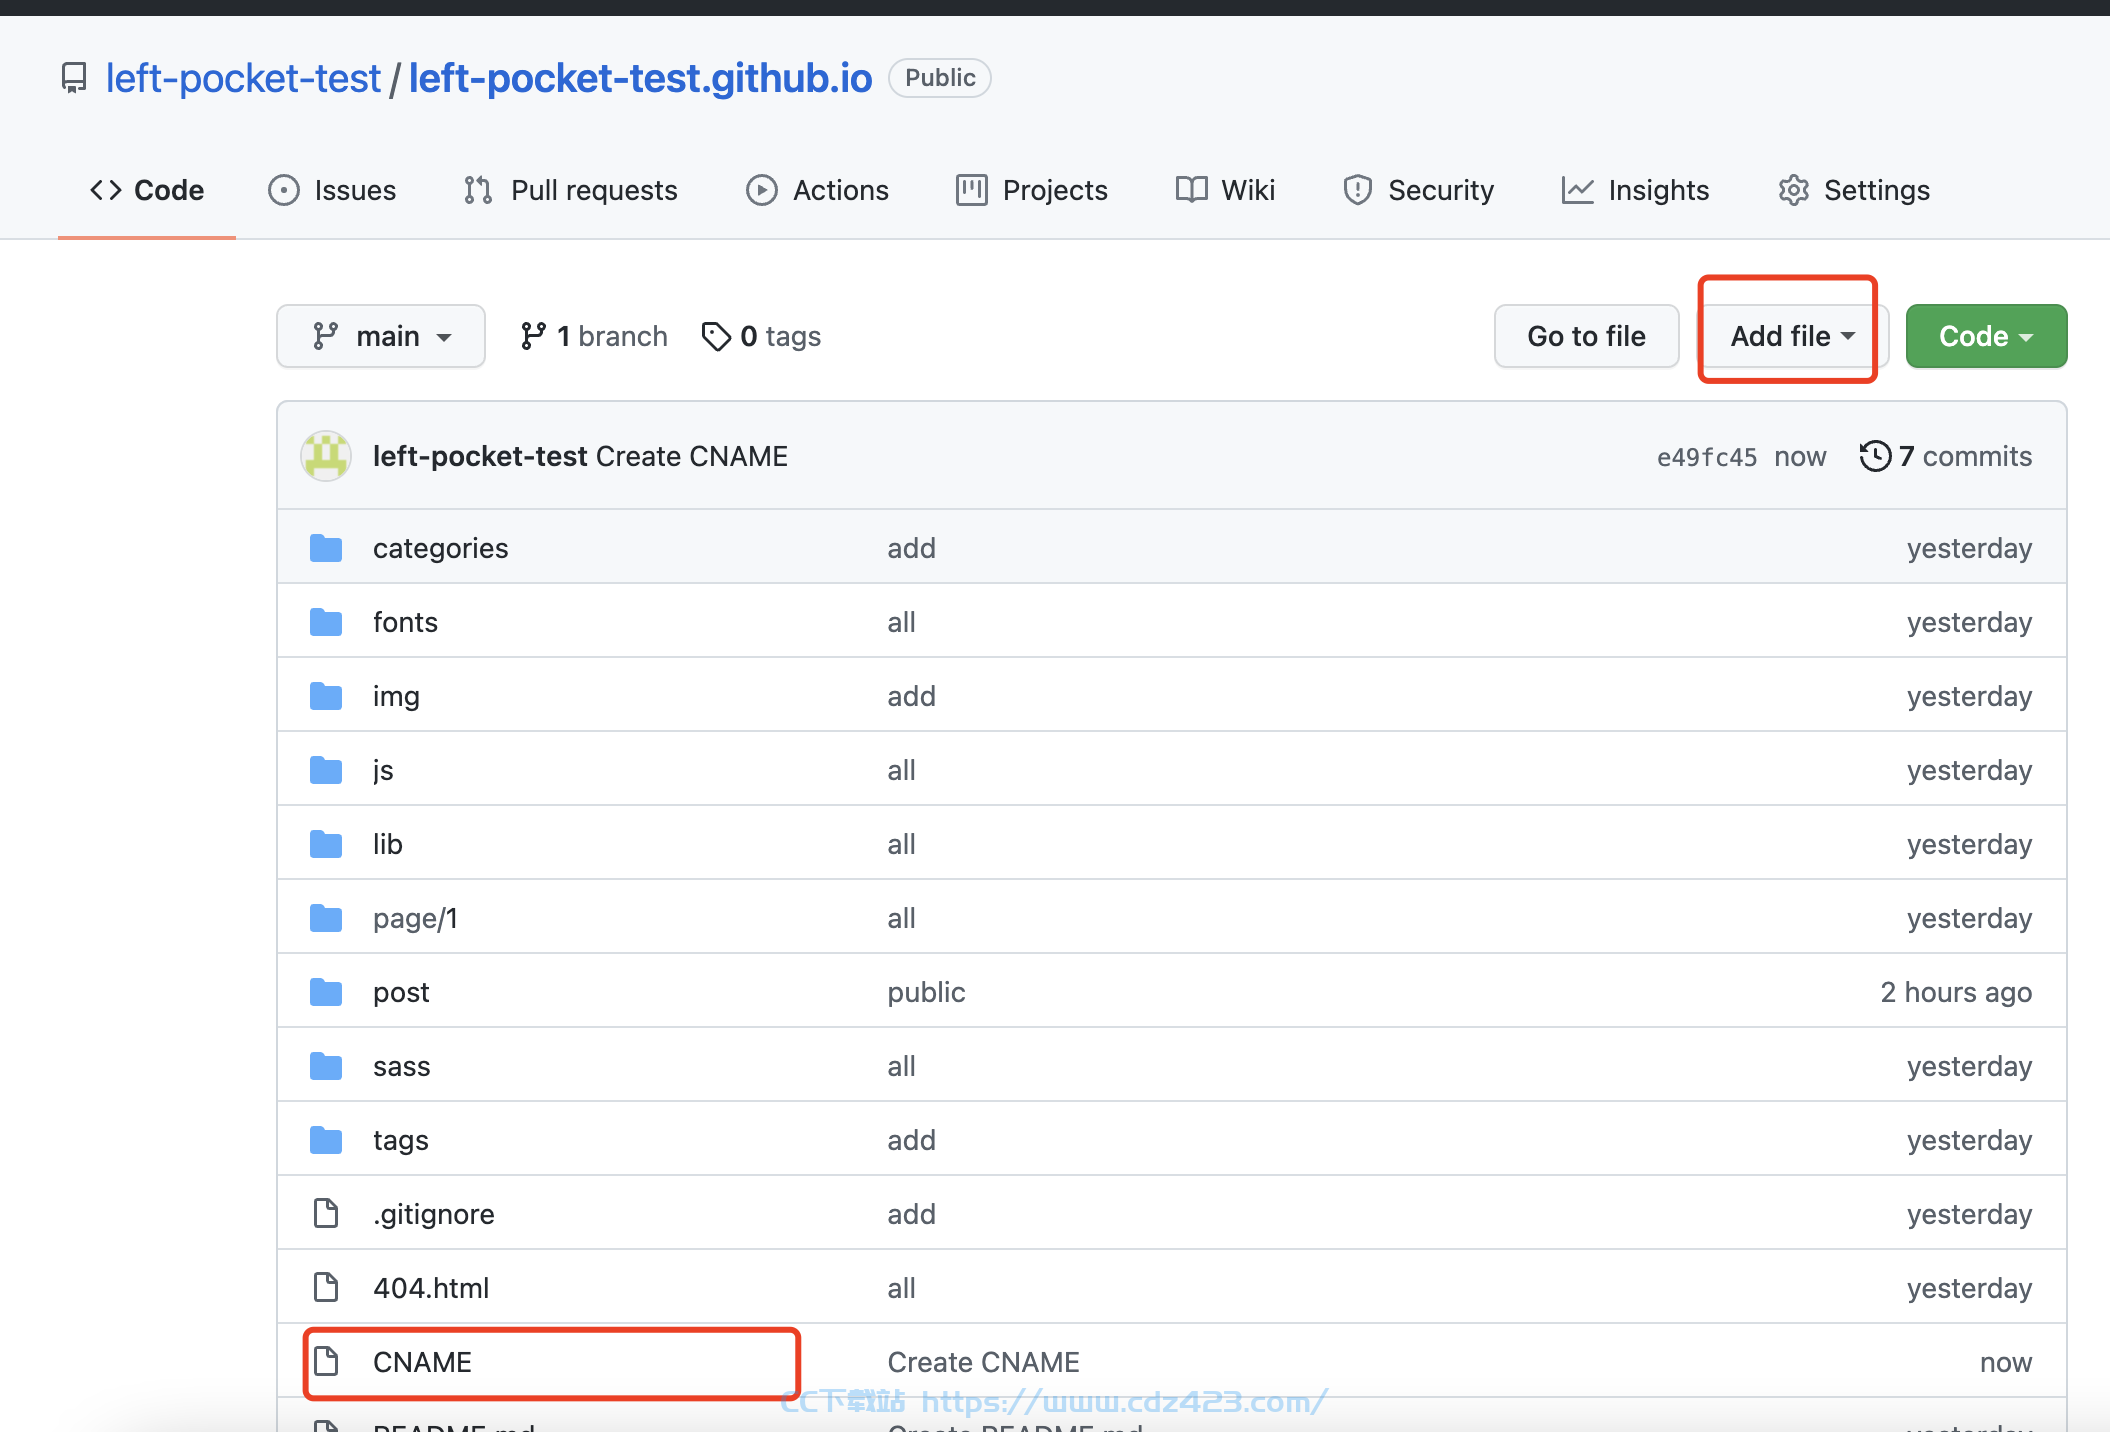
Task: Click the Settings tab gear icon
Action: [x=1794, y=190]
